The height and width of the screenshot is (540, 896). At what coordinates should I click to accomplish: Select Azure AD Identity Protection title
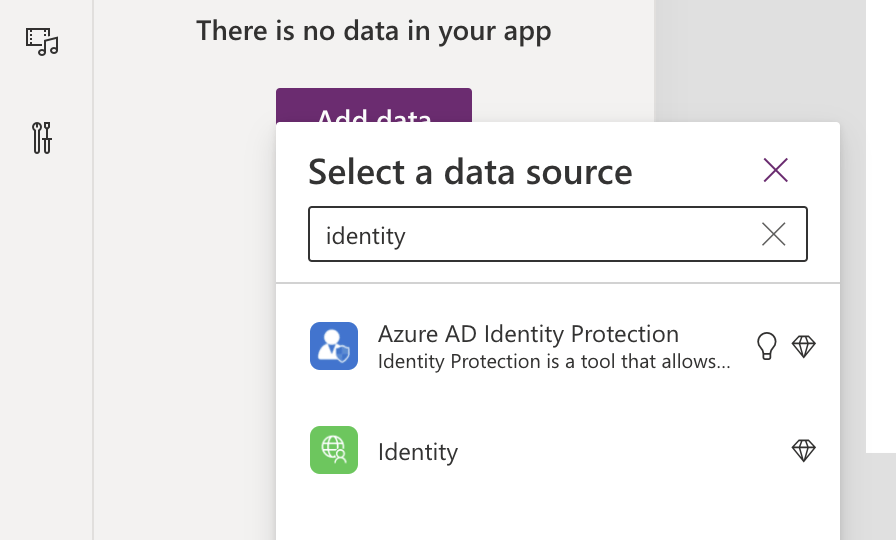tap(528, 334)
